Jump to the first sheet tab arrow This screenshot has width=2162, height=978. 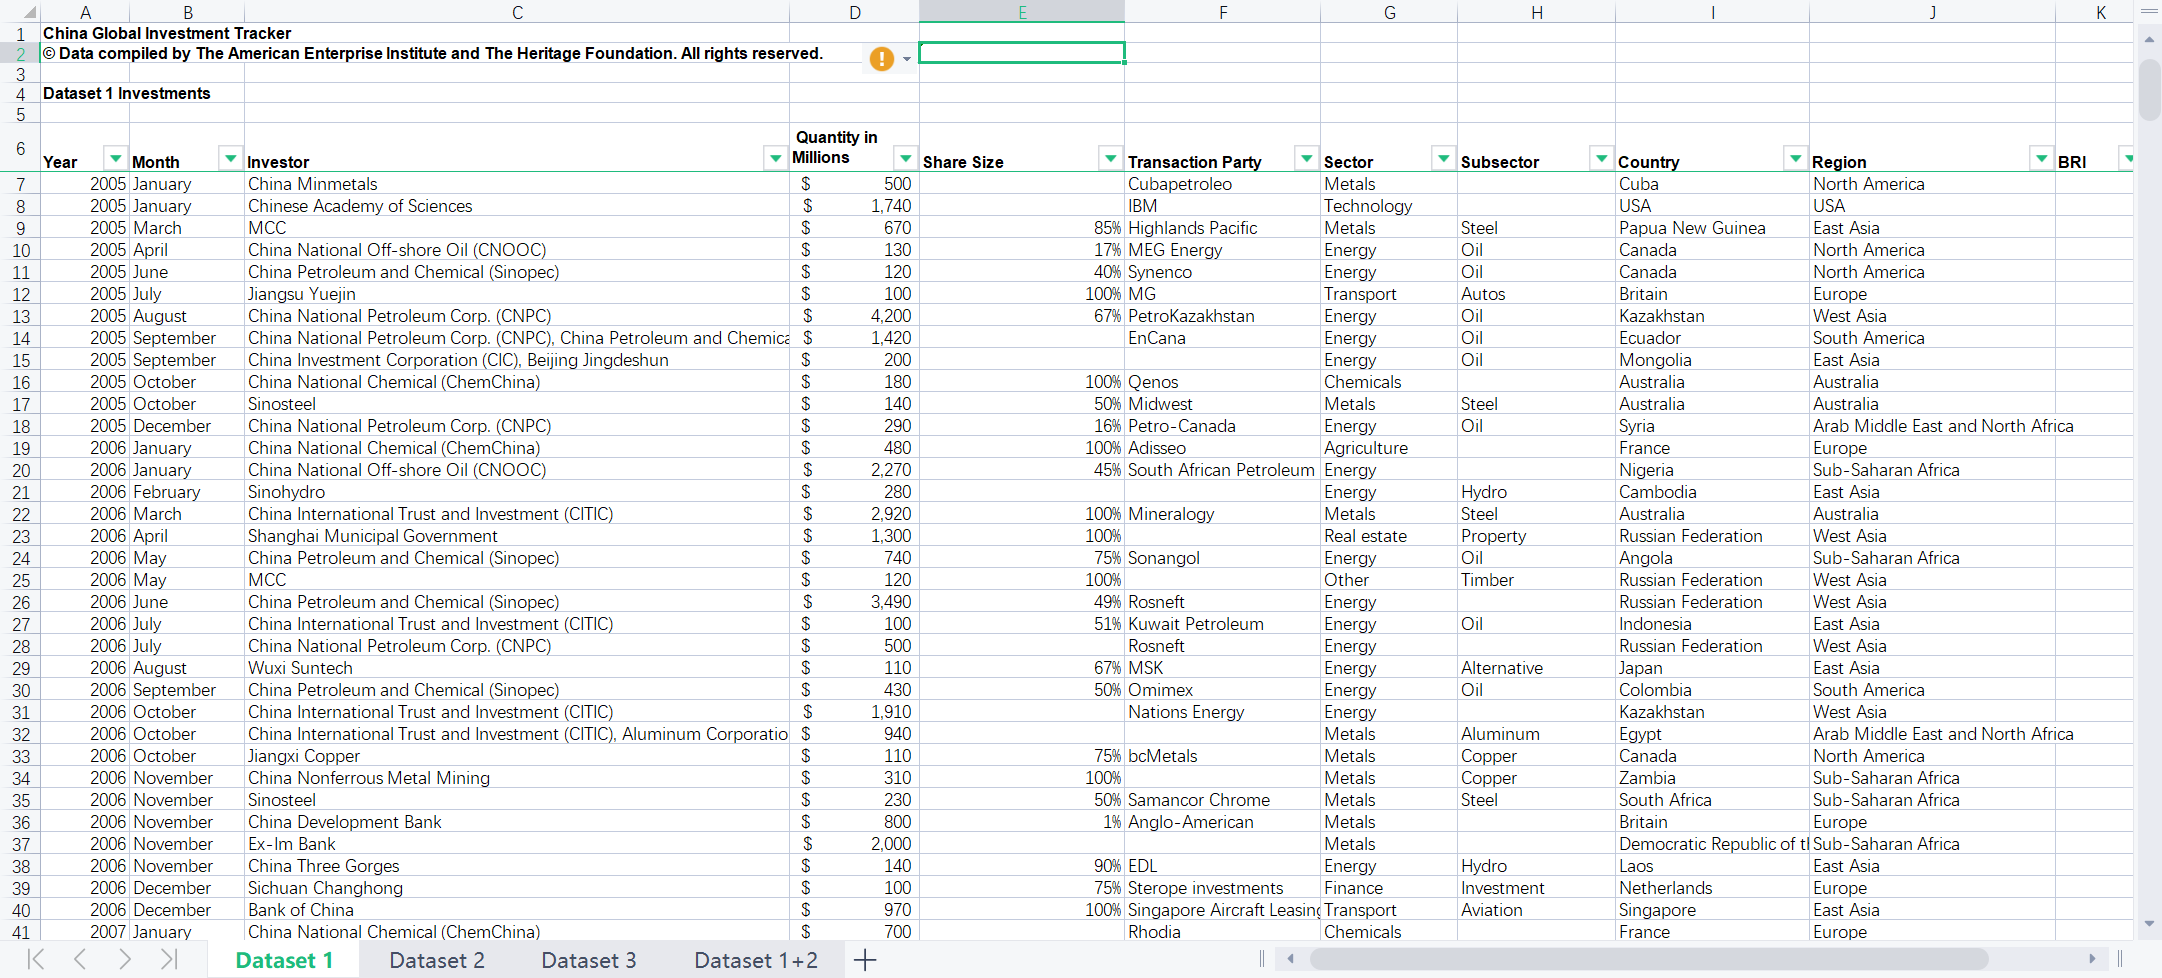(x=36, y=960)
